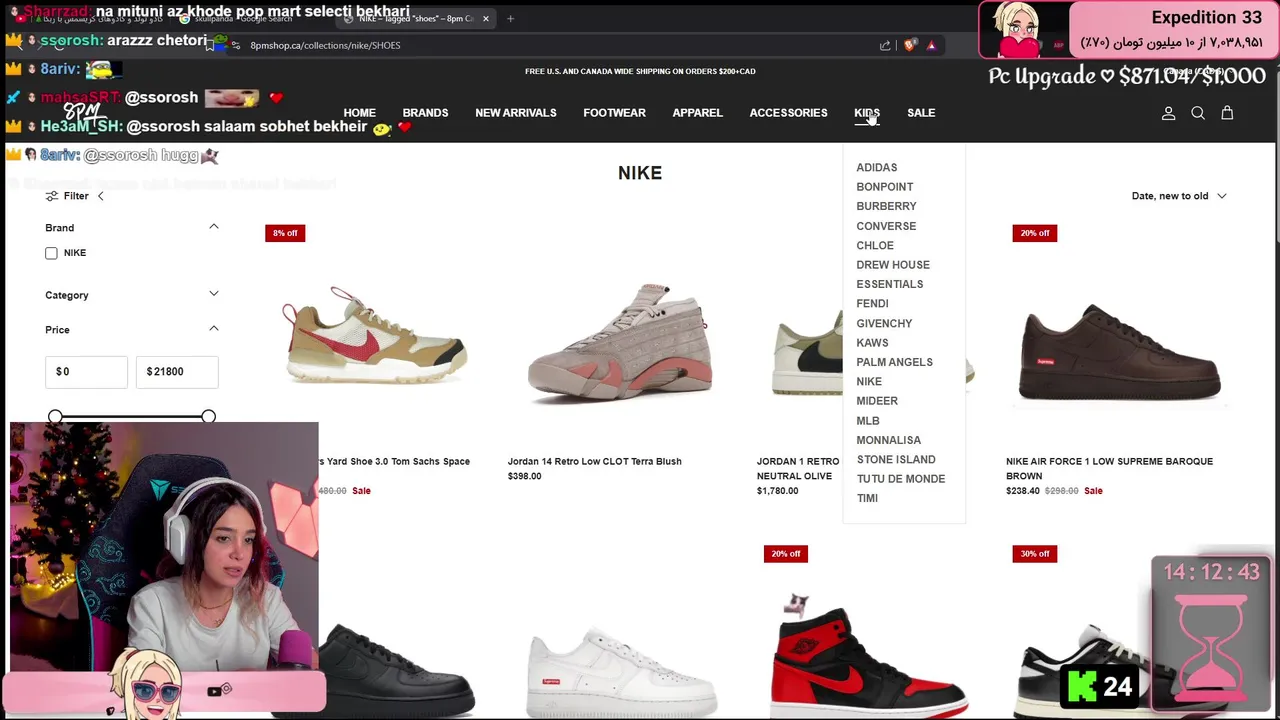Open the account profile icon

tap(1168, 113)
